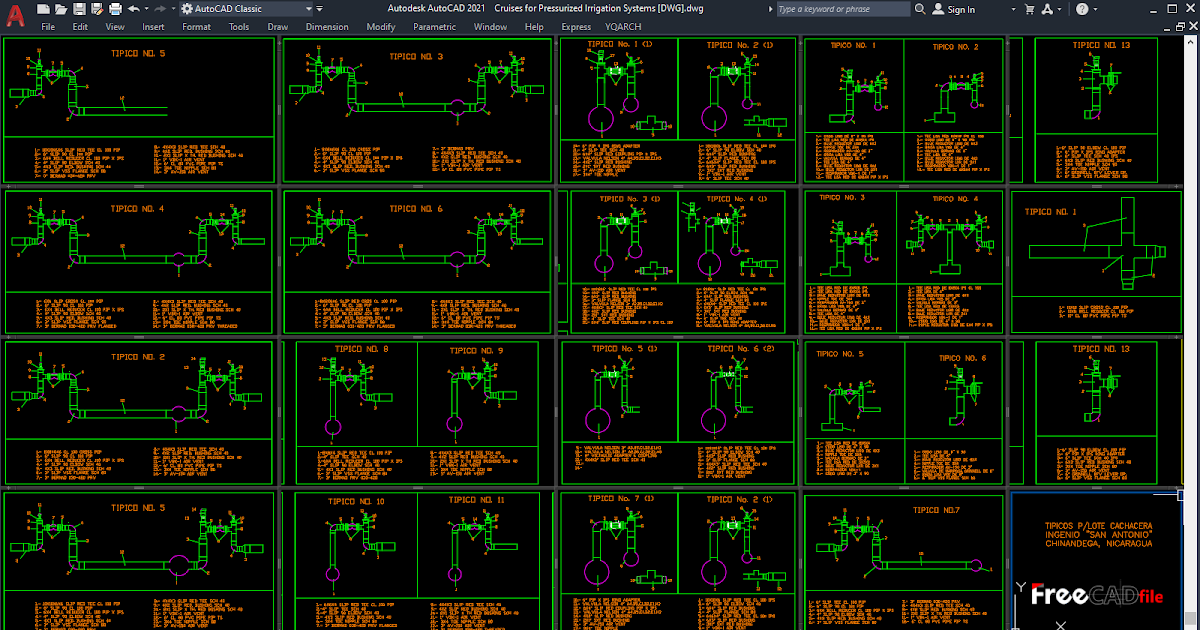Click the Exchange Apps icon

1048,9
